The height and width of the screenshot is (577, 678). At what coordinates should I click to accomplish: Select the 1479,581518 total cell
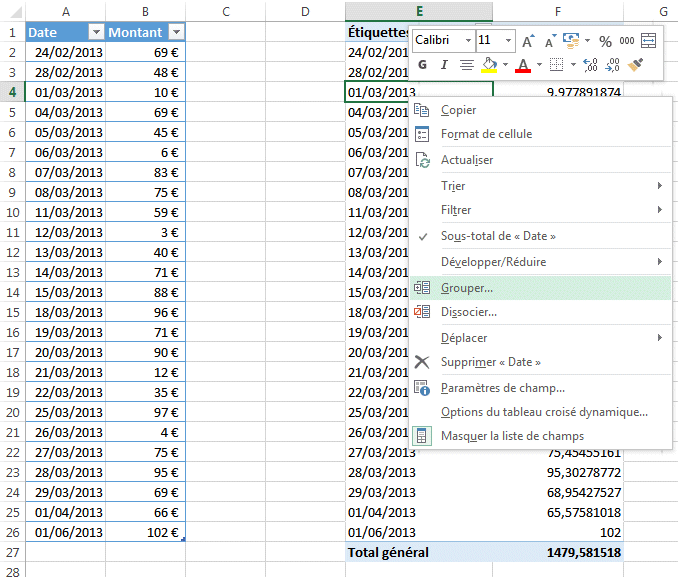pos(558,552)
